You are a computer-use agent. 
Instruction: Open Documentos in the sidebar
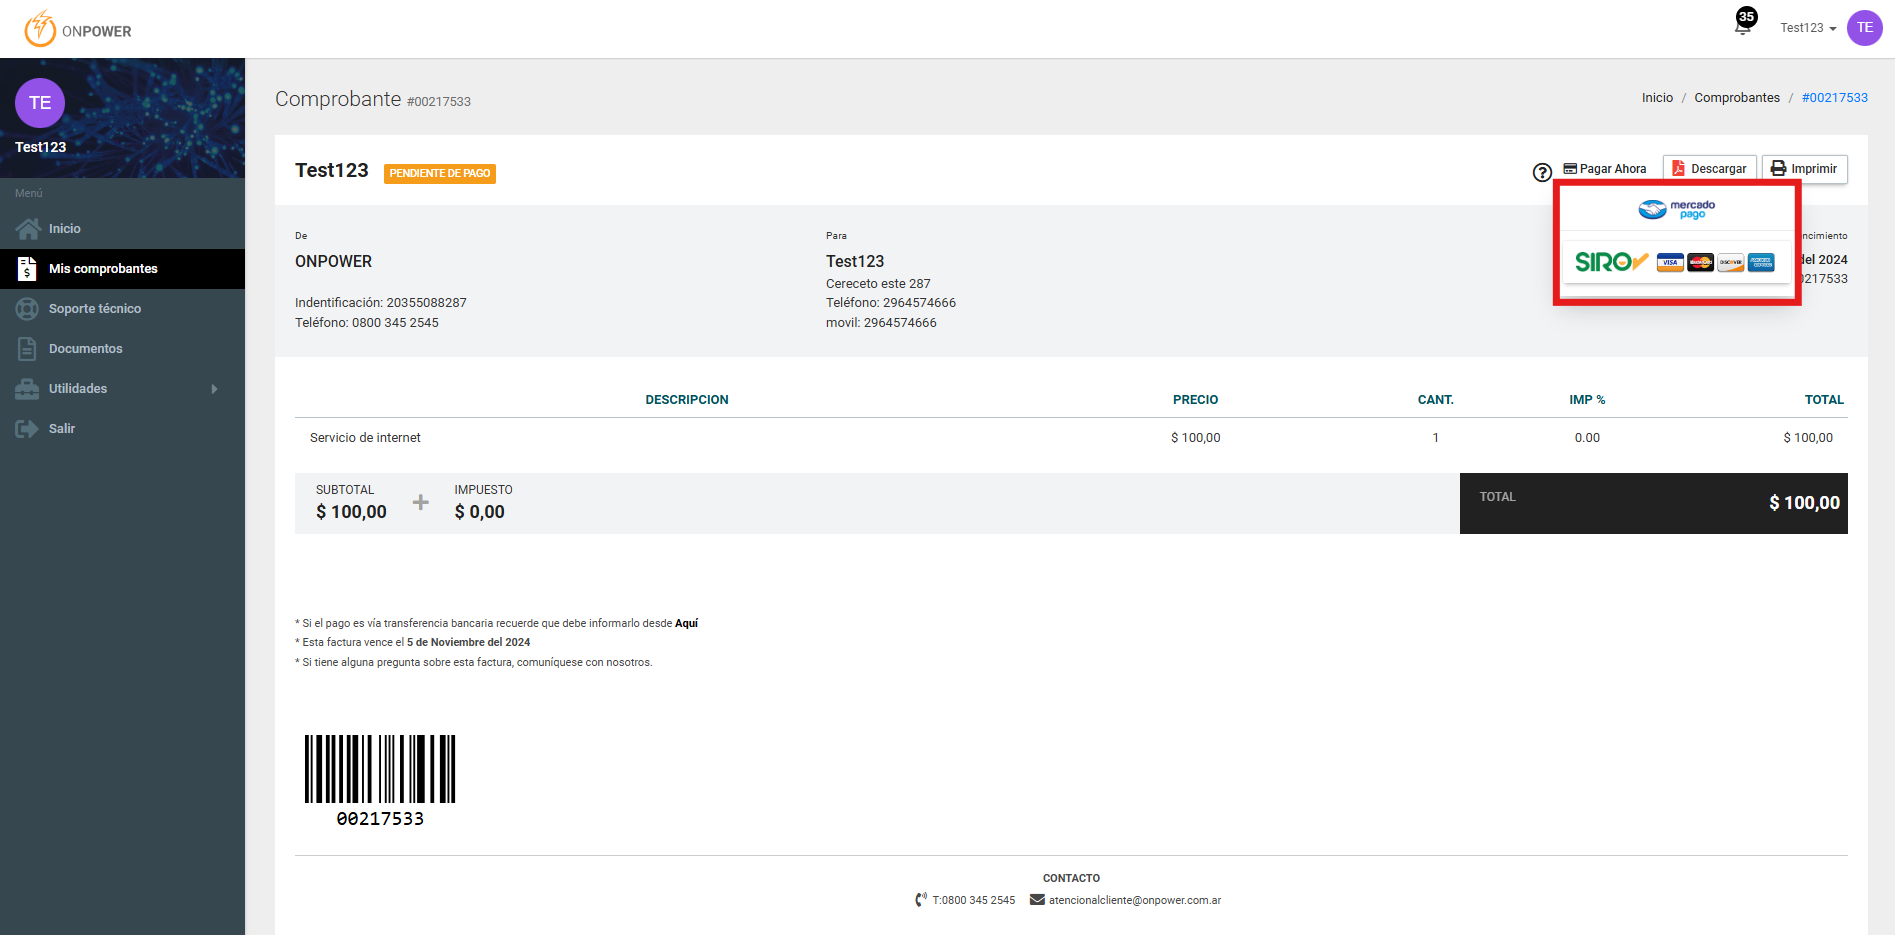86,349
